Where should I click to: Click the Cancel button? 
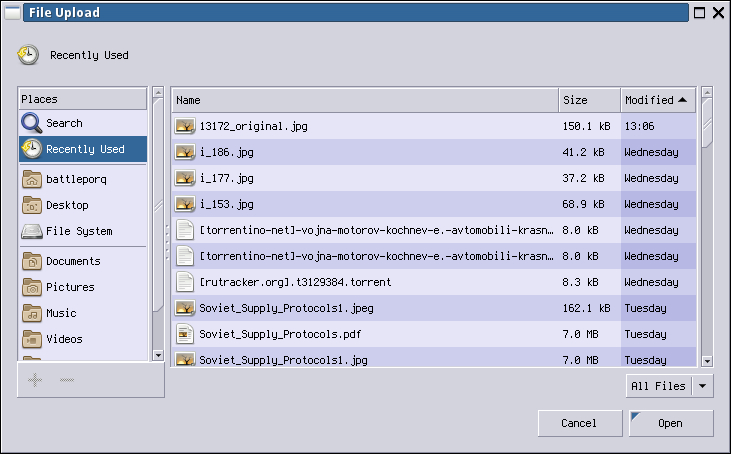[580, 423]
